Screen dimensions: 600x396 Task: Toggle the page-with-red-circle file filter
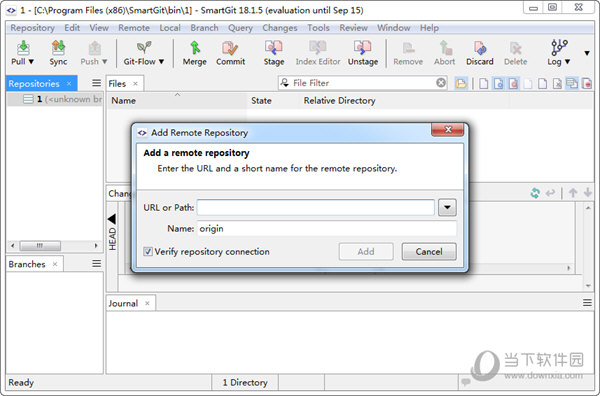click(514, 83)
